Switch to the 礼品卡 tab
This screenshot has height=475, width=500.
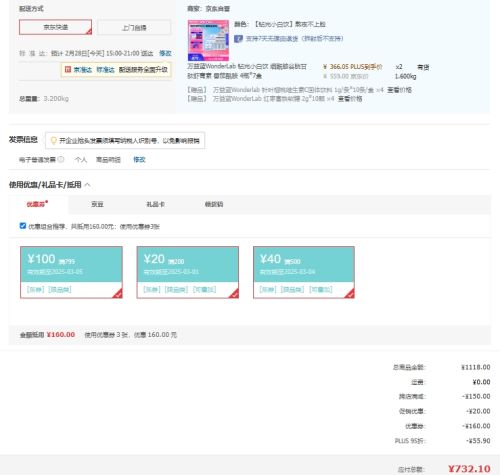[155, 204]
